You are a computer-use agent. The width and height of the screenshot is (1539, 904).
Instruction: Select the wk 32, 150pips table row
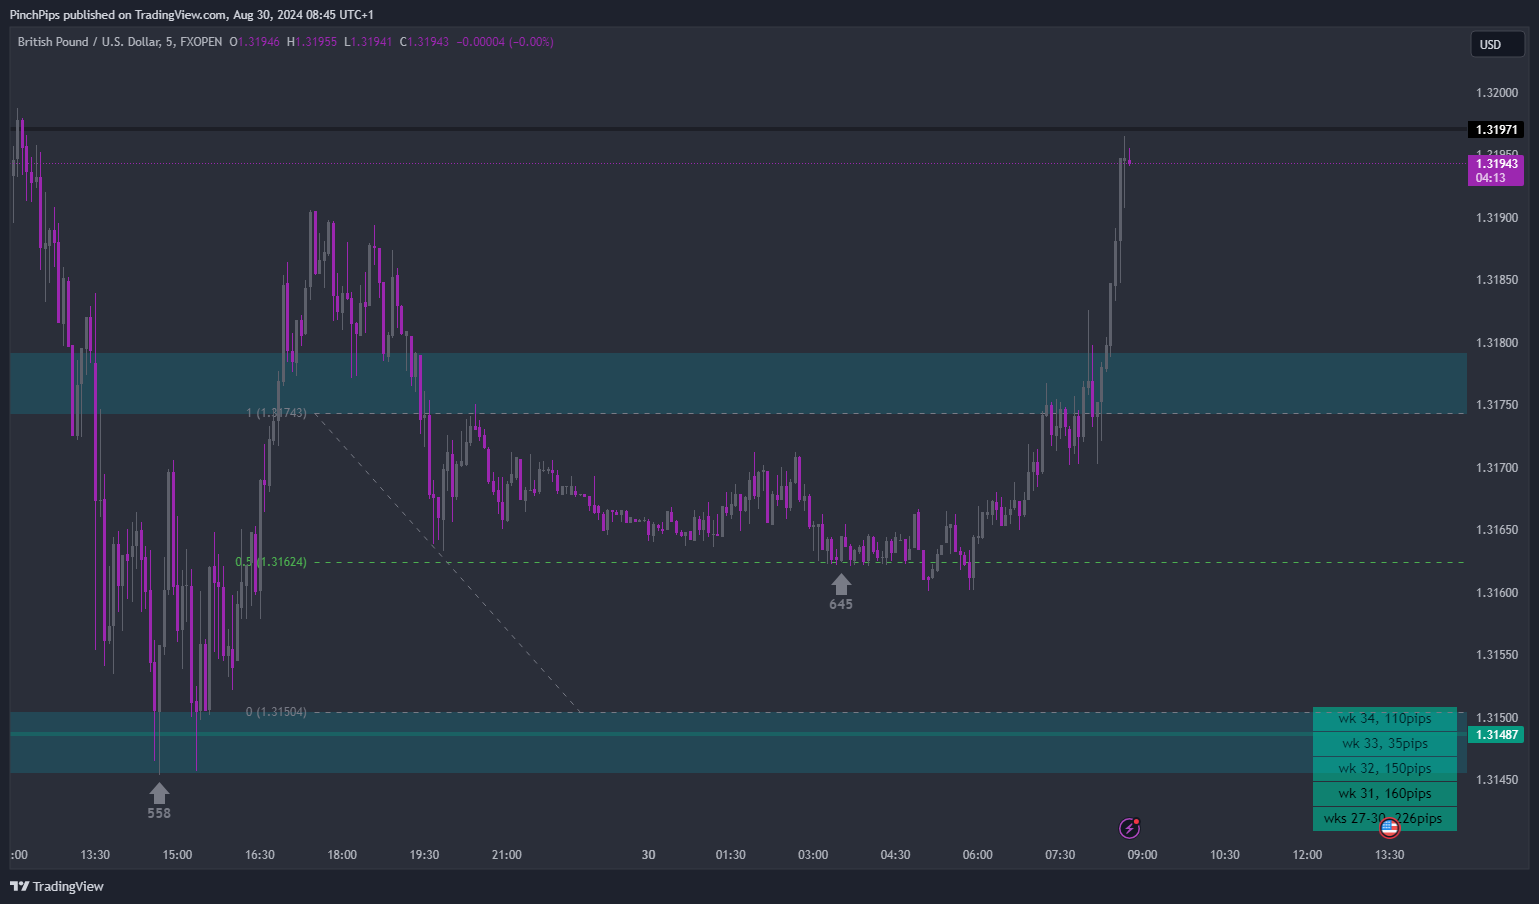[x=1385, y=769]
